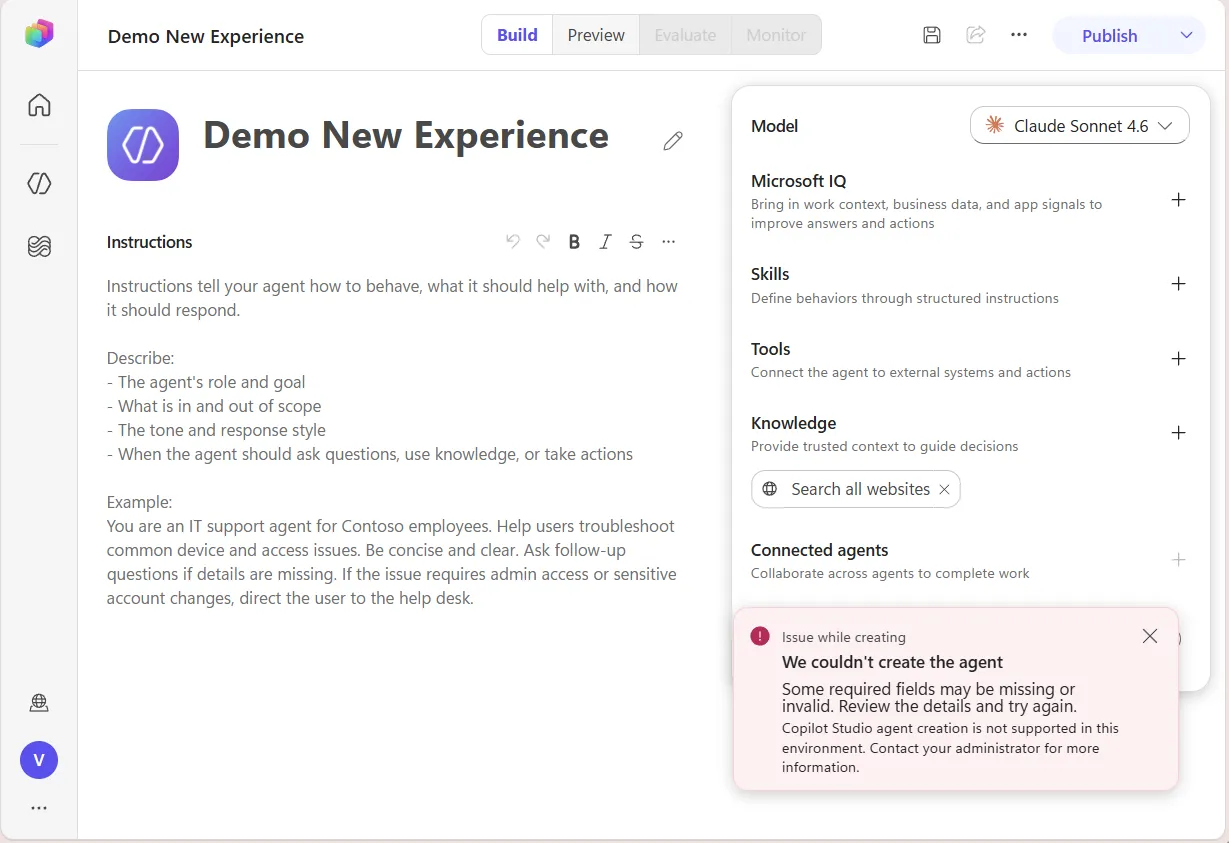This screenshot has height=843, width=1229.
Task: Expand the Publish dropdown arrow
Action: 1186,35
